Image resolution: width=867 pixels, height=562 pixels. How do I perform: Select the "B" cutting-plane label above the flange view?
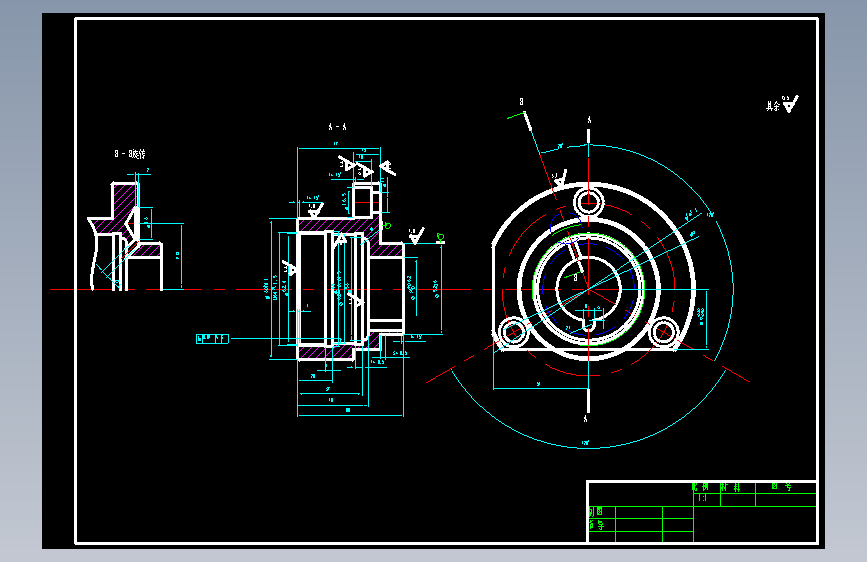pos(521,102)
